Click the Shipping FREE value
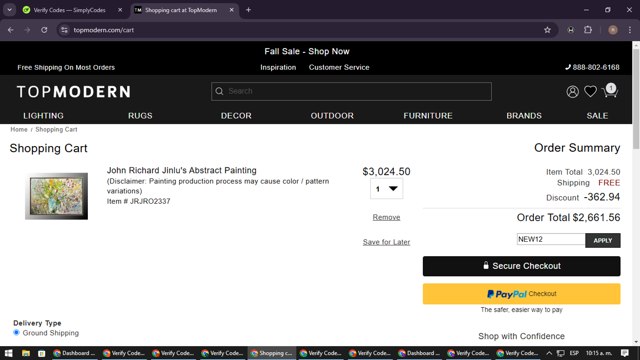This screenshot has width=640, height=360. point(609,183)
